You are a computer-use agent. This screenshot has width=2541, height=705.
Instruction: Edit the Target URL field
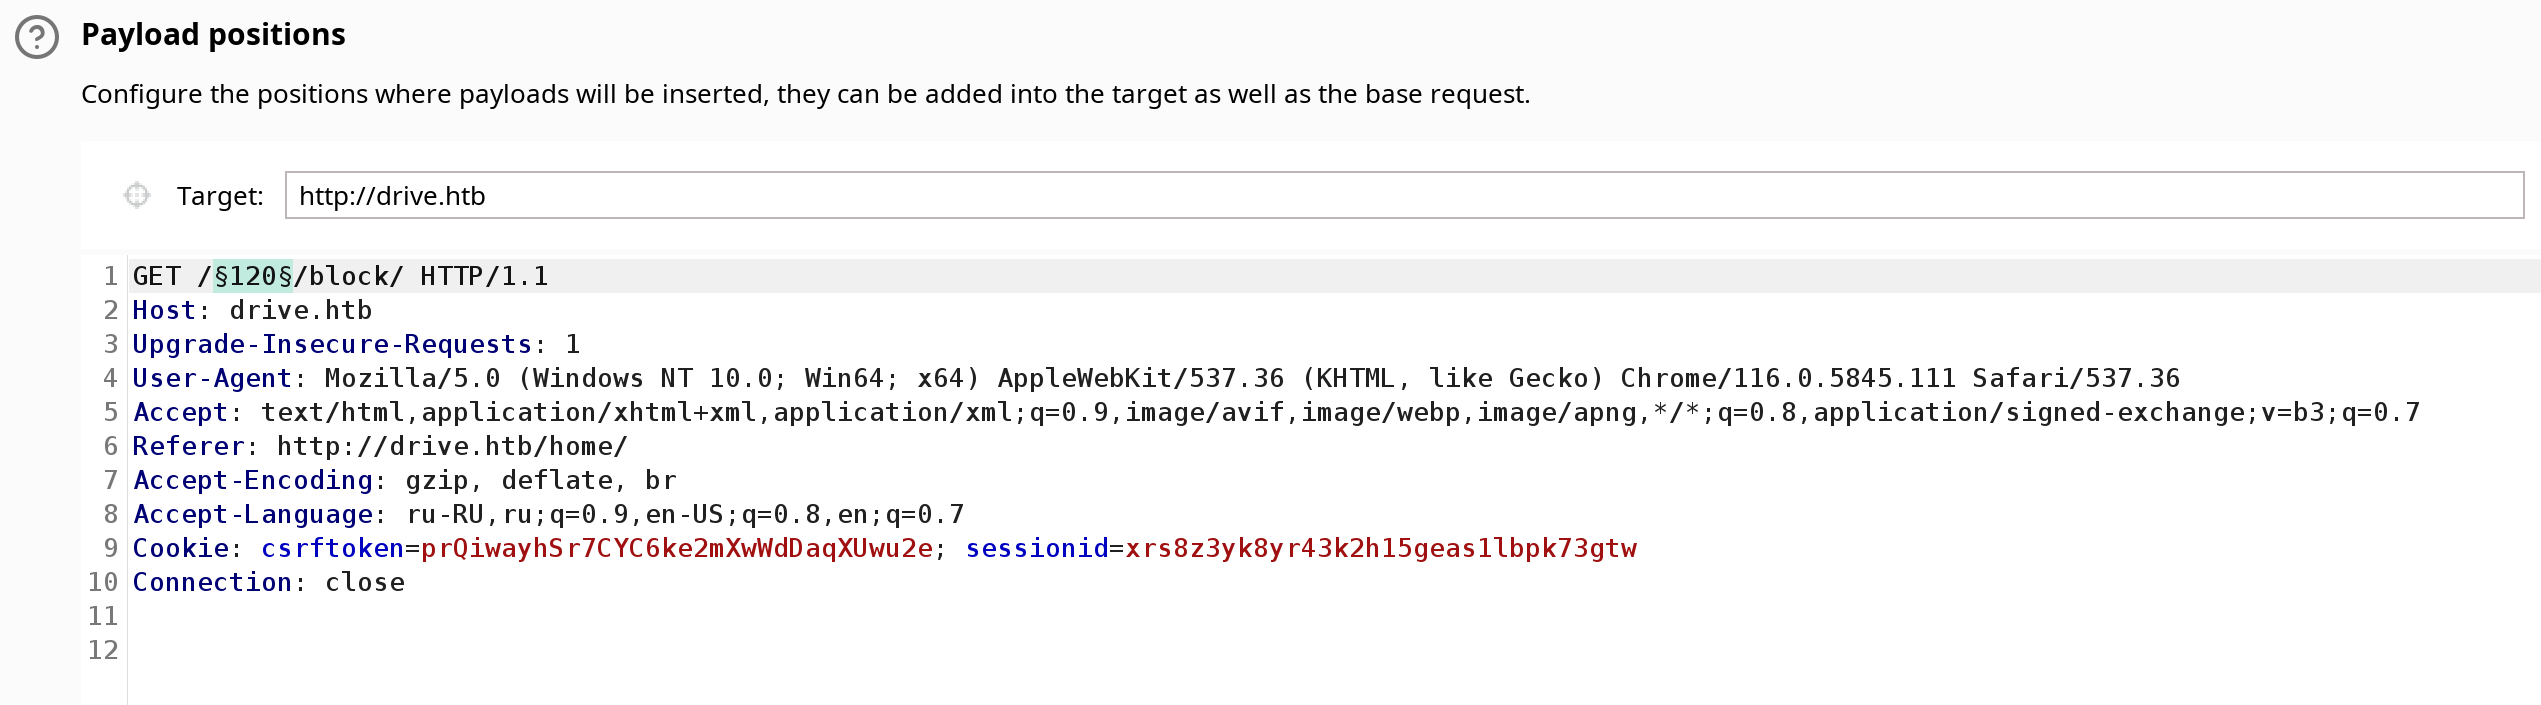tap(1404, 195)
